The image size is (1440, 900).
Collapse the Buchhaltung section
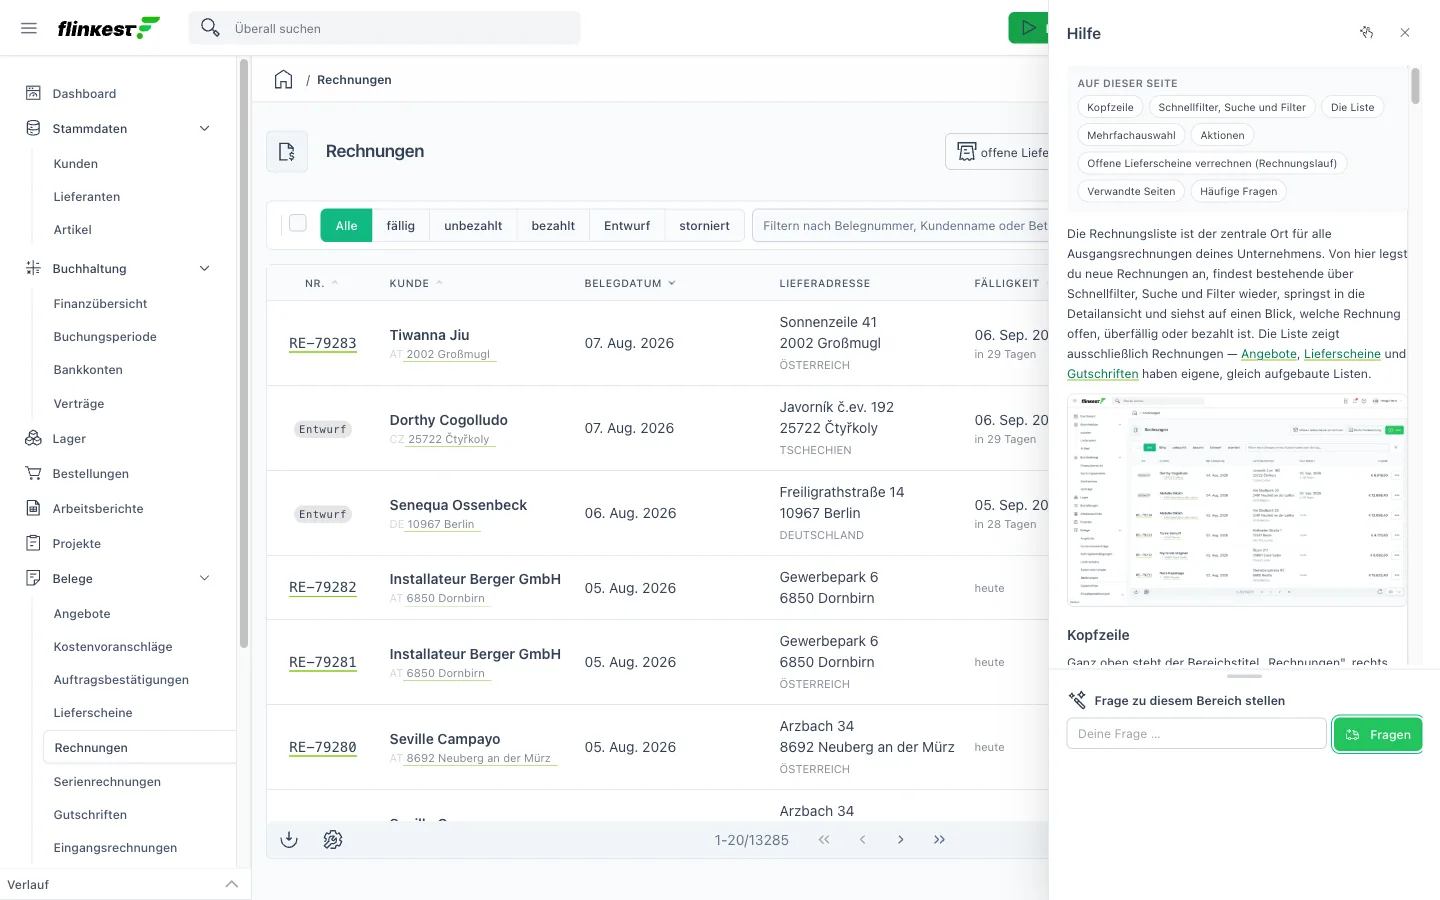[205, 269]
